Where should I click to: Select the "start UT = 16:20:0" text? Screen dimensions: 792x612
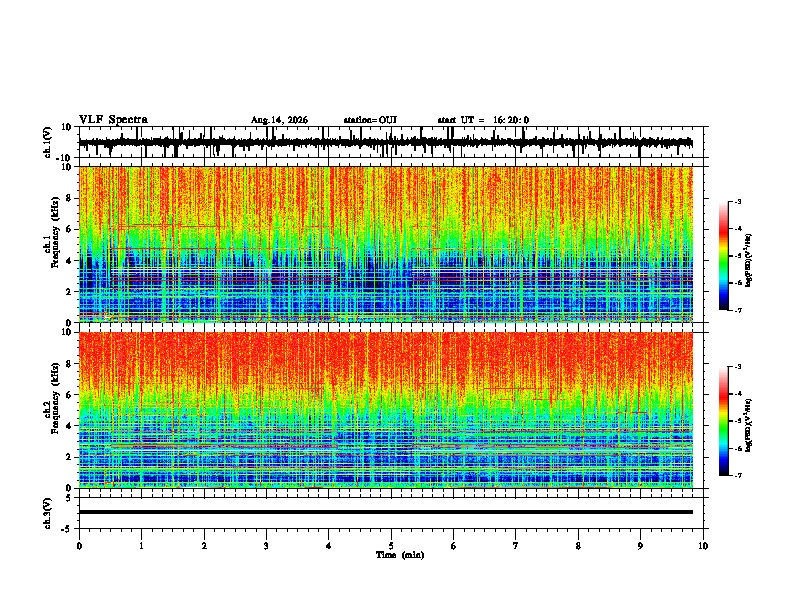pyautogui.click(x=483, y=120)
